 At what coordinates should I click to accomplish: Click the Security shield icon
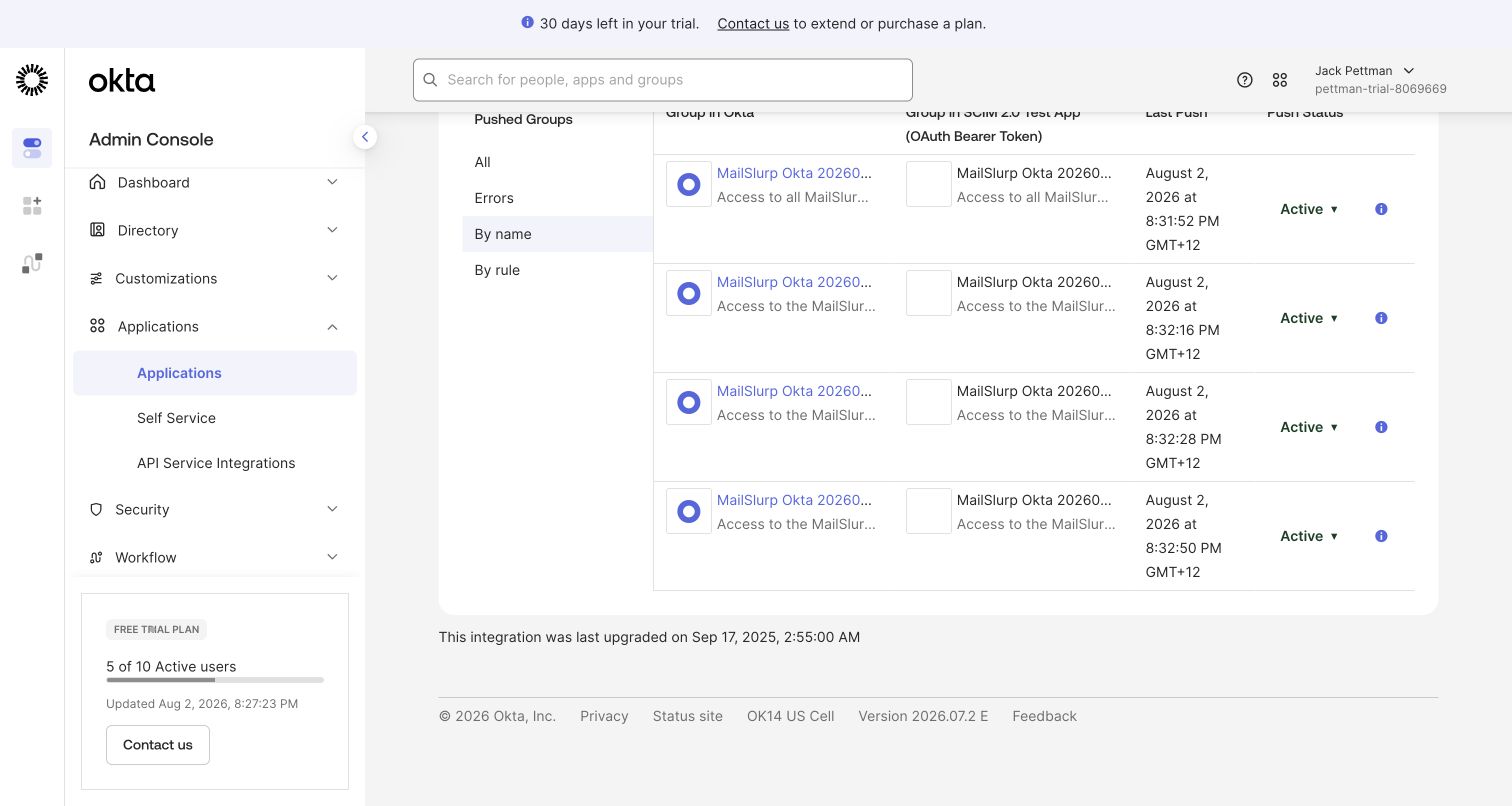tap(96, 509)
